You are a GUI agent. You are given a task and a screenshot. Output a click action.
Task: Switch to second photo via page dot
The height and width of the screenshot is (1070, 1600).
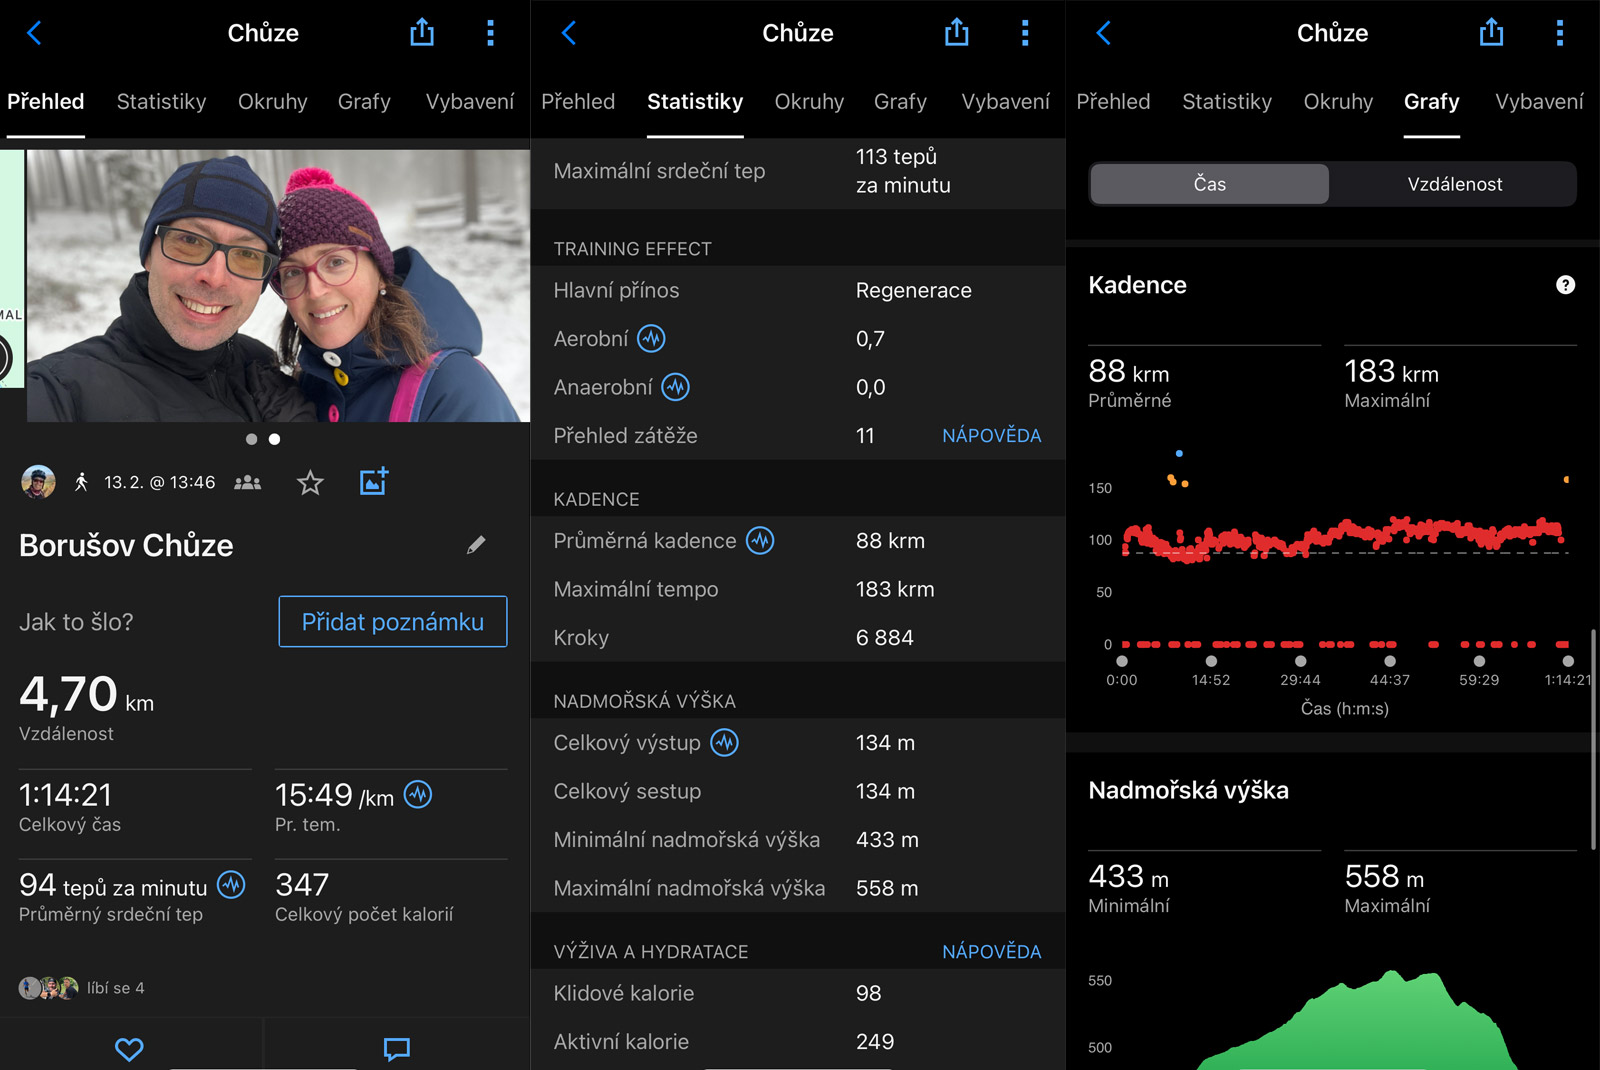(275, 439)
